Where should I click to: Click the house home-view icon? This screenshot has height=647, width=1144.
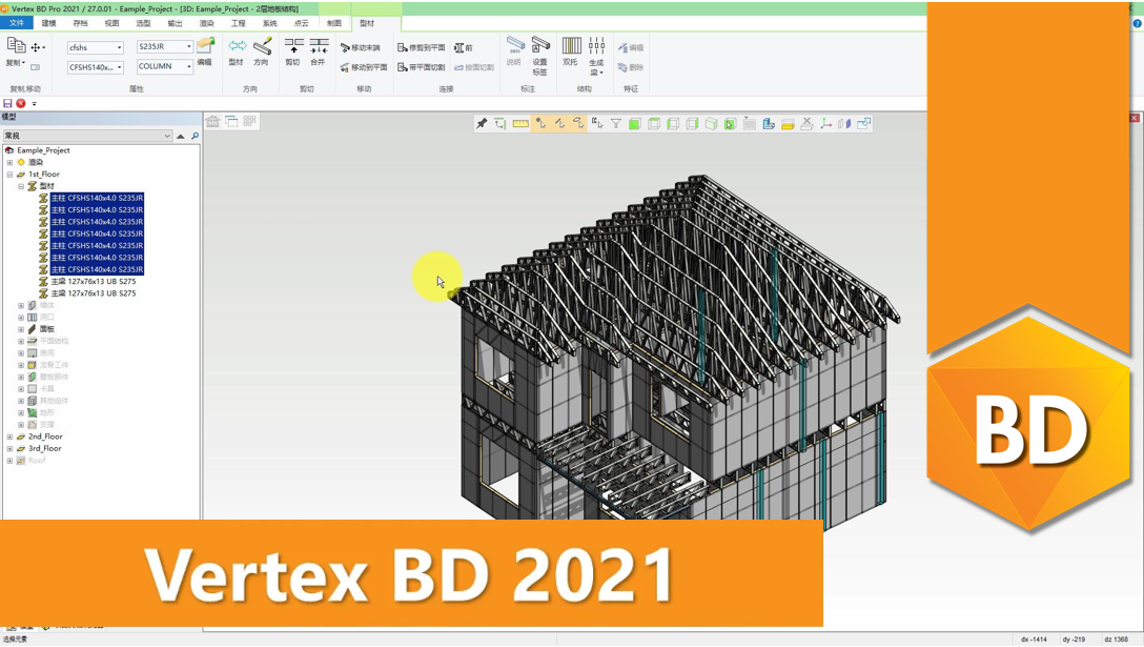tap(212, 122)
